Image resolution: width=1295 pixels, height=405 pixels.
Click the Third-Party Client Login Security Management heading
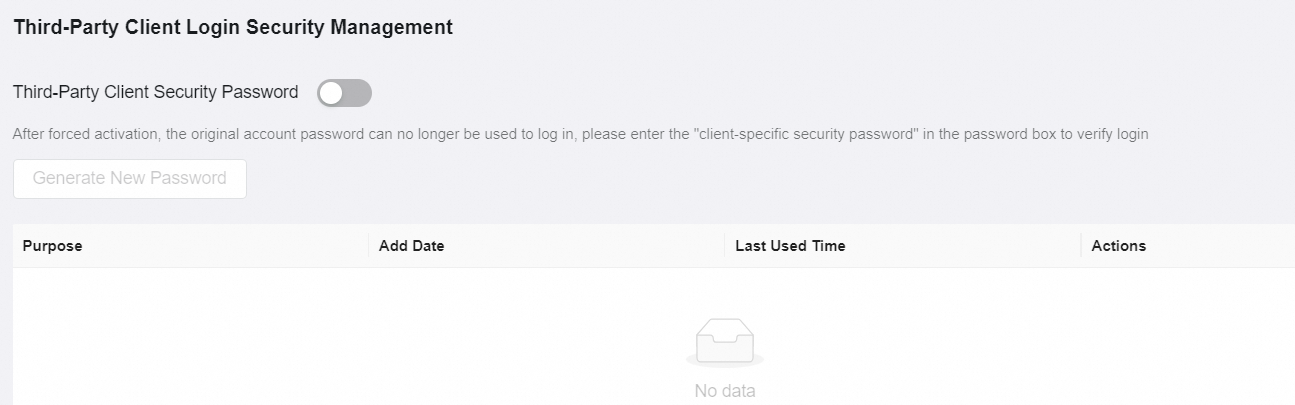[233, 28]
